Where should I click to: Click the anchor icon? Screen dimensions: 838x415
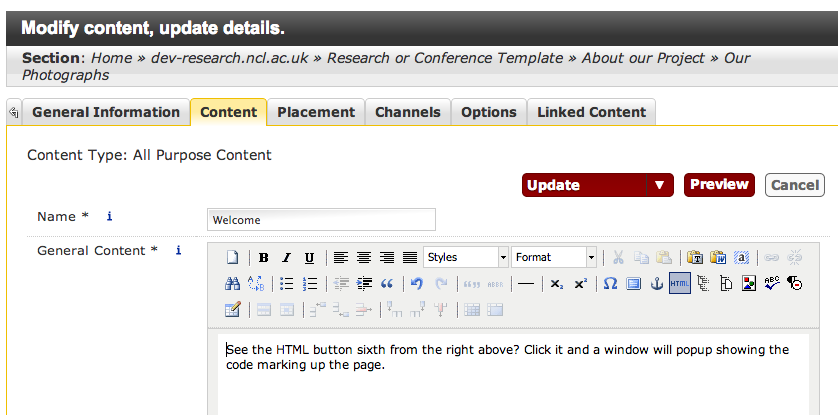657,284
